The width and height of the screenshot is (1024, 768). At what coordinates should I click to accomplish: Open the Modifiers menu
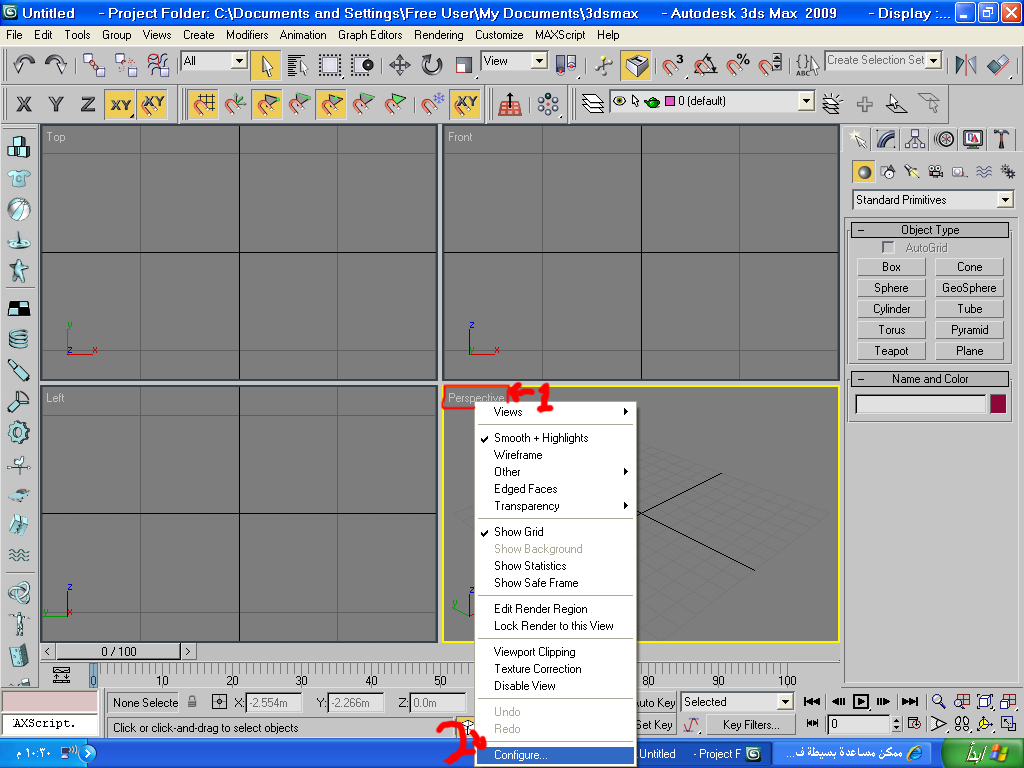coord(247,35)
